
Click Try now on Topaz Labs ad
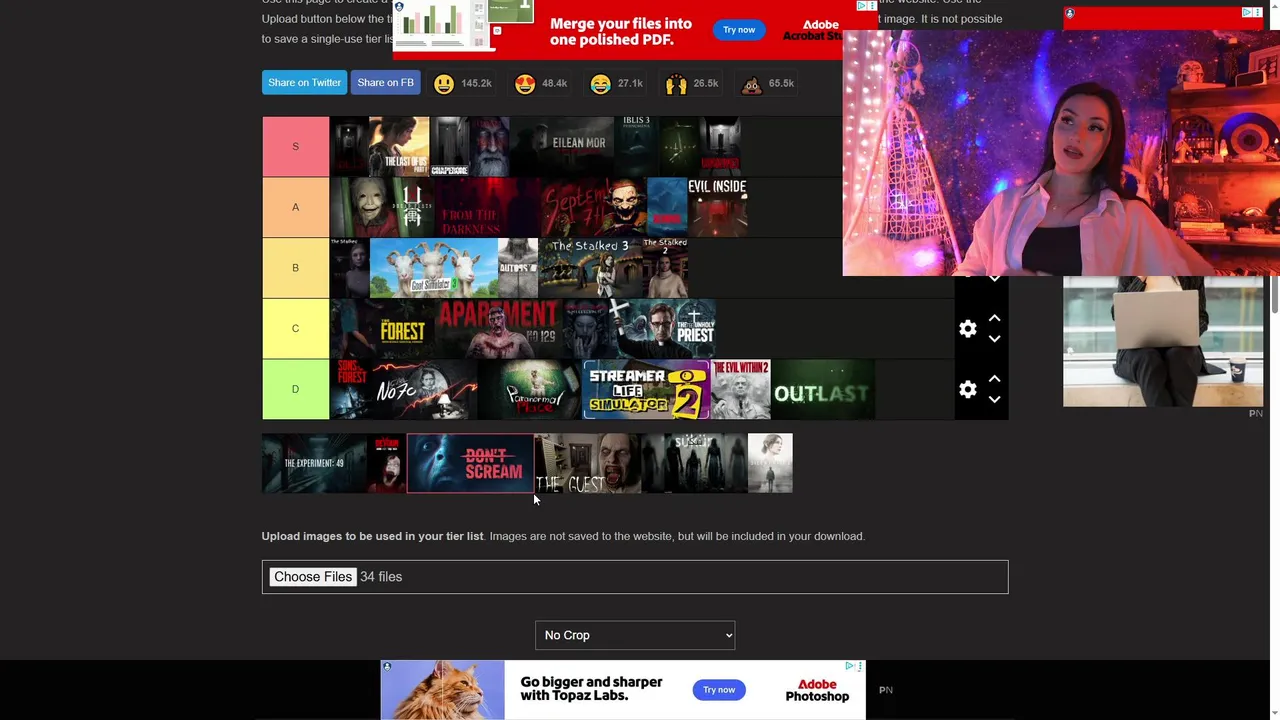click(719, 690)
